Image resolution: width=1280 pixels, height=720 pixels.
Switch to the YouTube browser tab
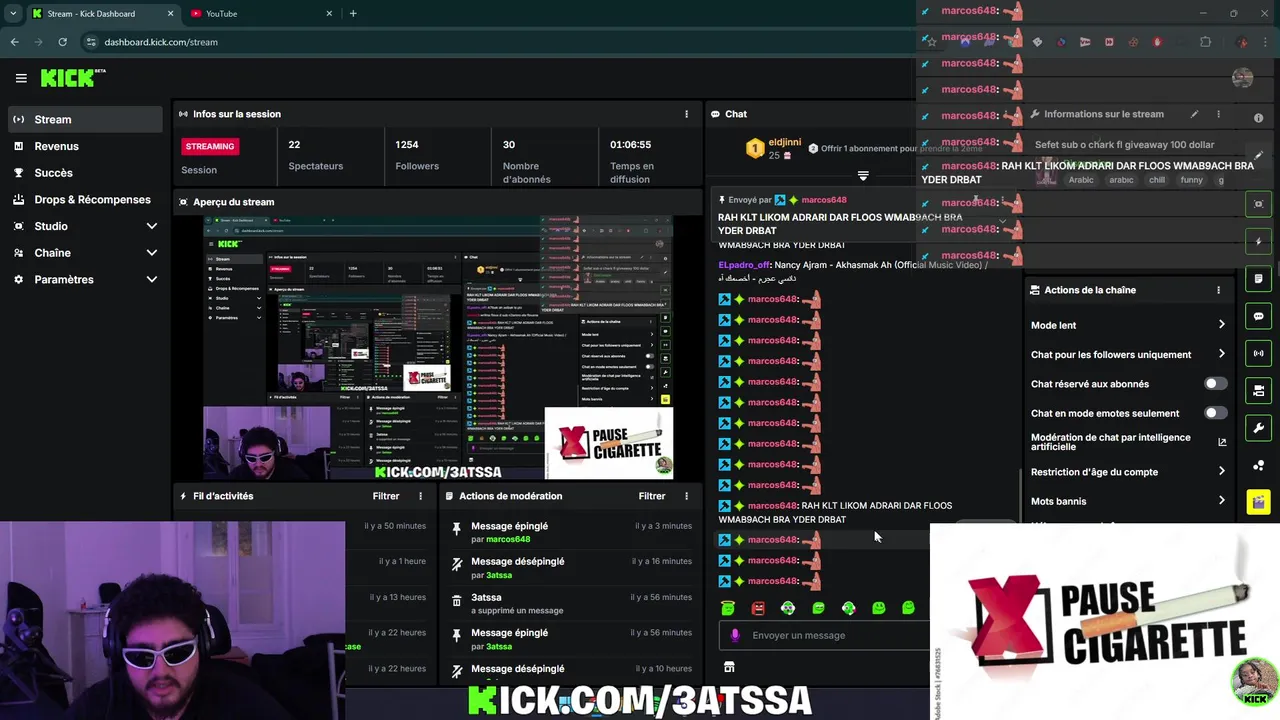pos(262,13)
